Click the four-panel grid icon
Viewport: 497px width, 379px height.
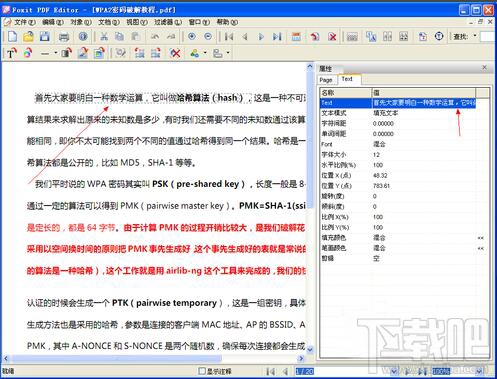point(403,36)
